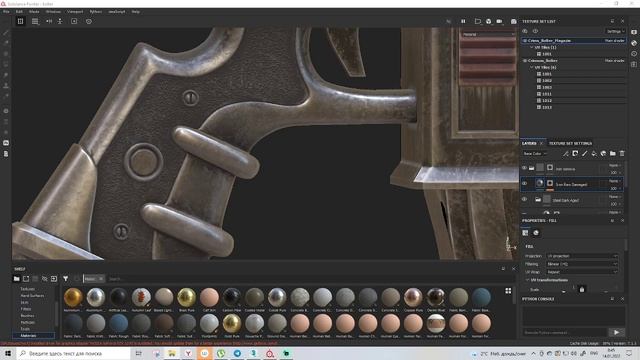Open the UV Wrap dropdown set to Repeat
This screenshot has width=640, height=360.
point(582,272)
